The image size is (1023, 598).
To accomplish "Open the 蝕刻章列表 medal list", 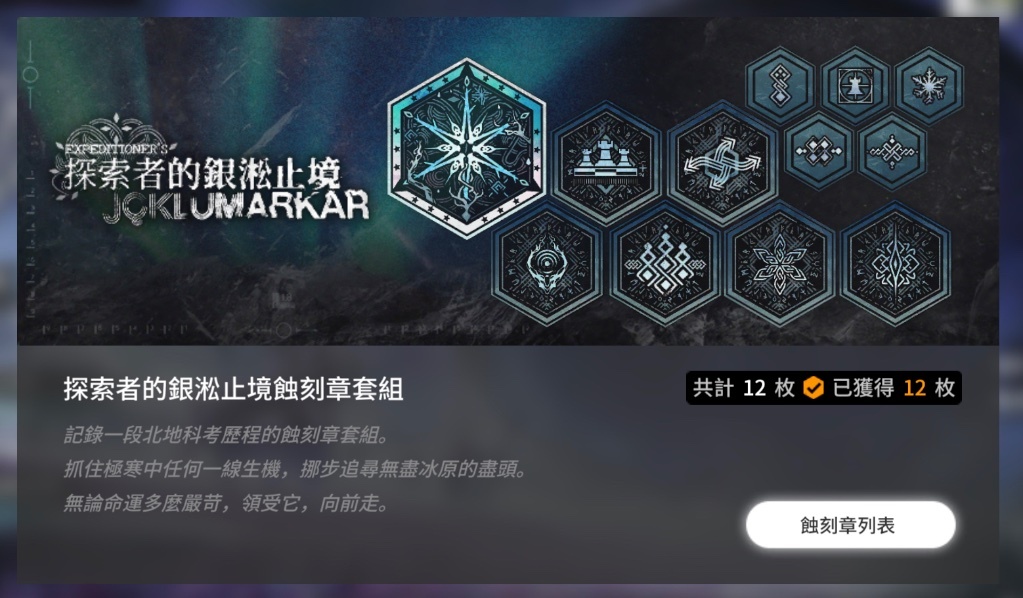I will click(850, 525).
